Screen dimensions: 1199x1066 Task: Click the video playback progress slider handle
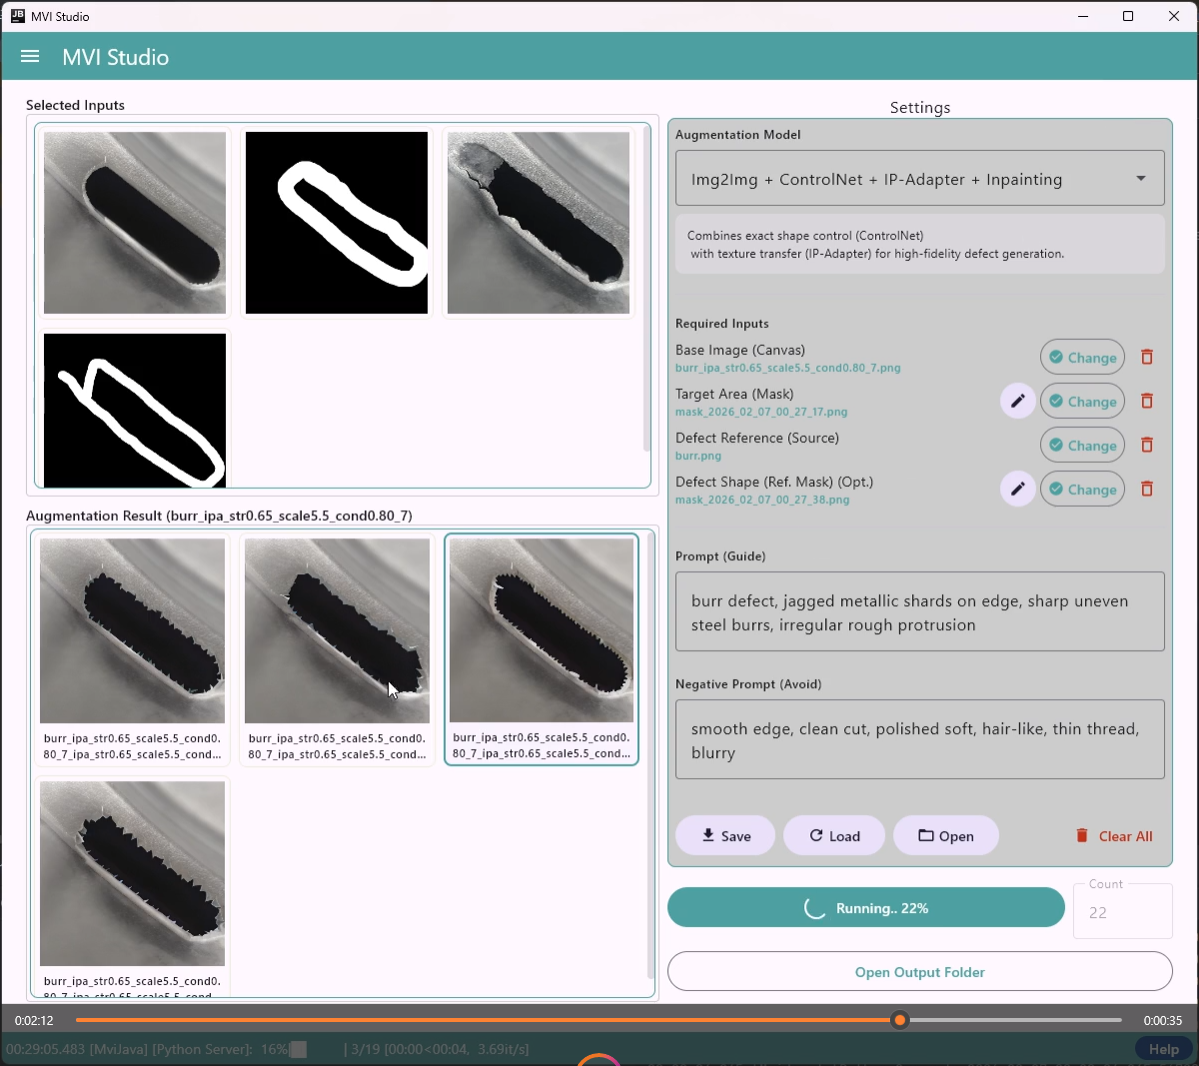point(900,1020)
